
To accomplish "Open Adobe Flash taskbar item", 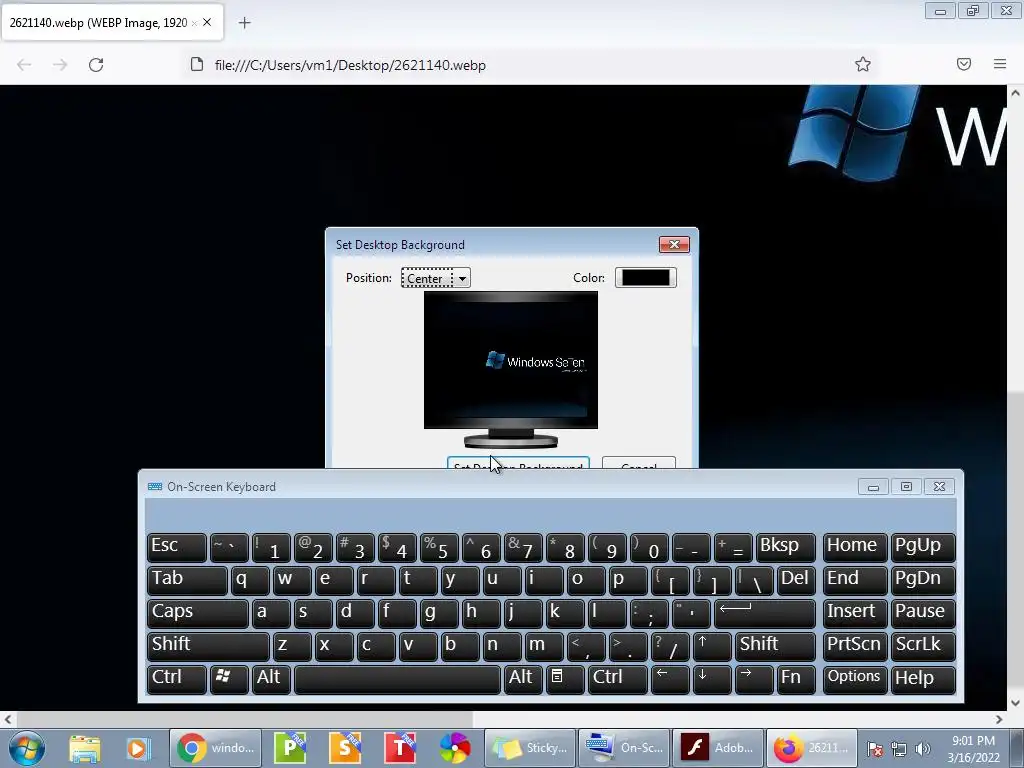I will pos(718,748).
